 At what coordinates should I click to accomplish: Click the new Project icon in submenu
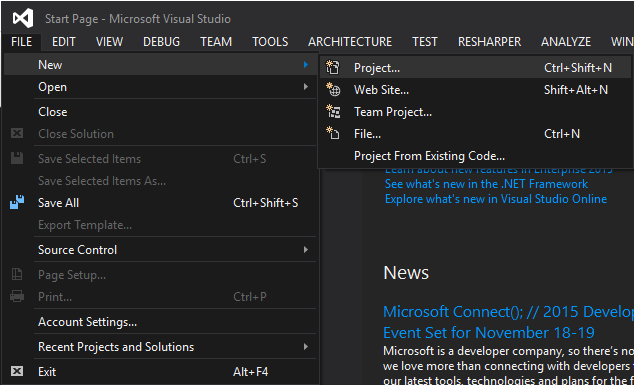(x=333, y=68)
